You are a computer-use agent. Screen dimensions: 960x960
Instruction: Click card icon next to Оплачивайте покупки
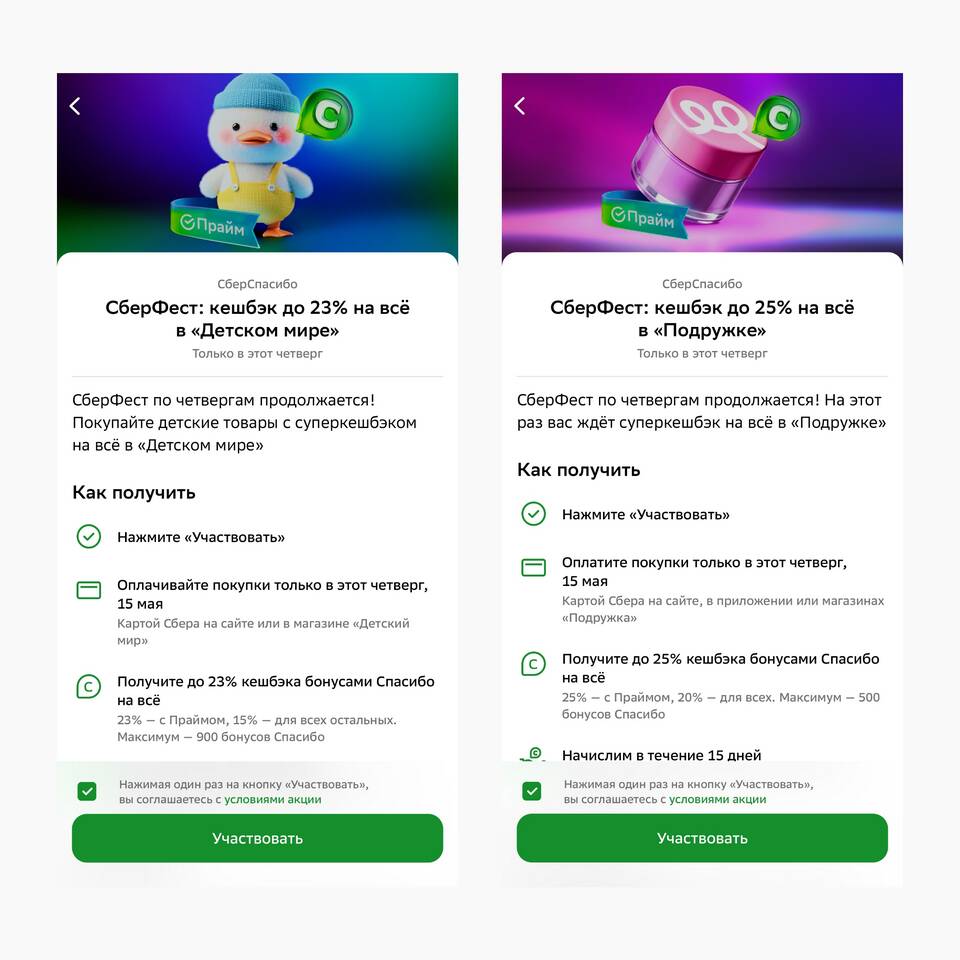tap(89, 590)
